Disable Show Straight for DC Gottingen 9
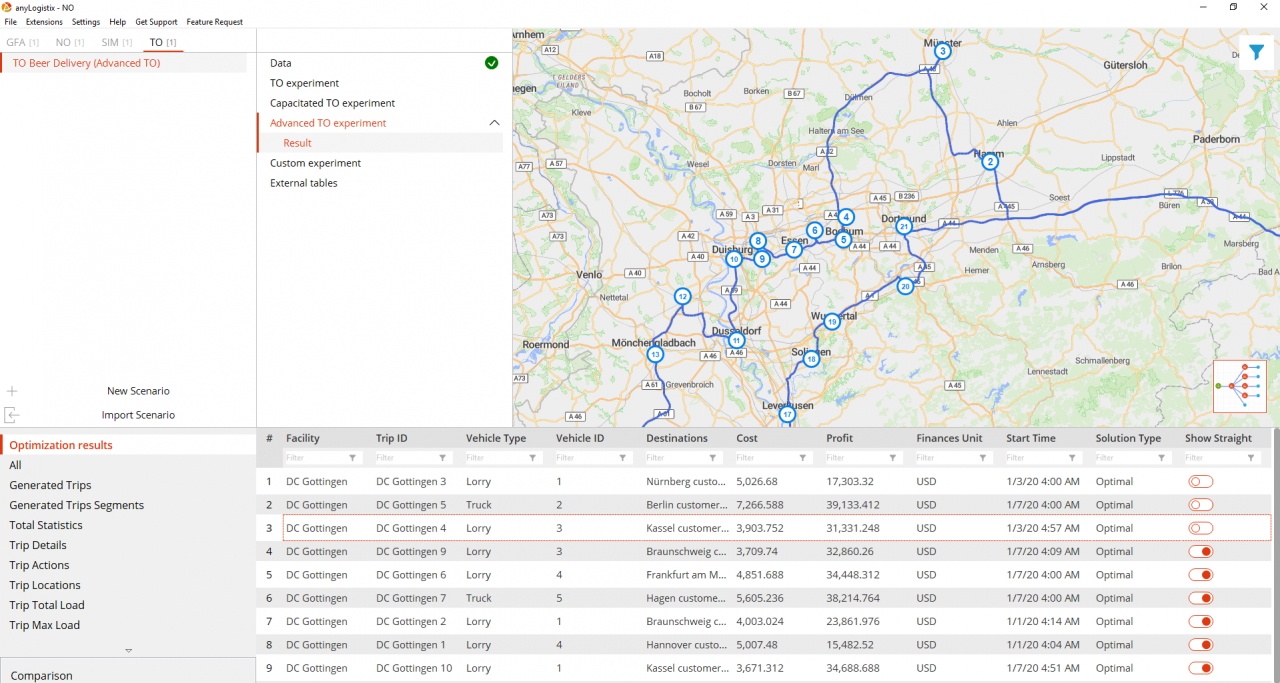Viewport: 1280px width, 683px height. 1200,551
